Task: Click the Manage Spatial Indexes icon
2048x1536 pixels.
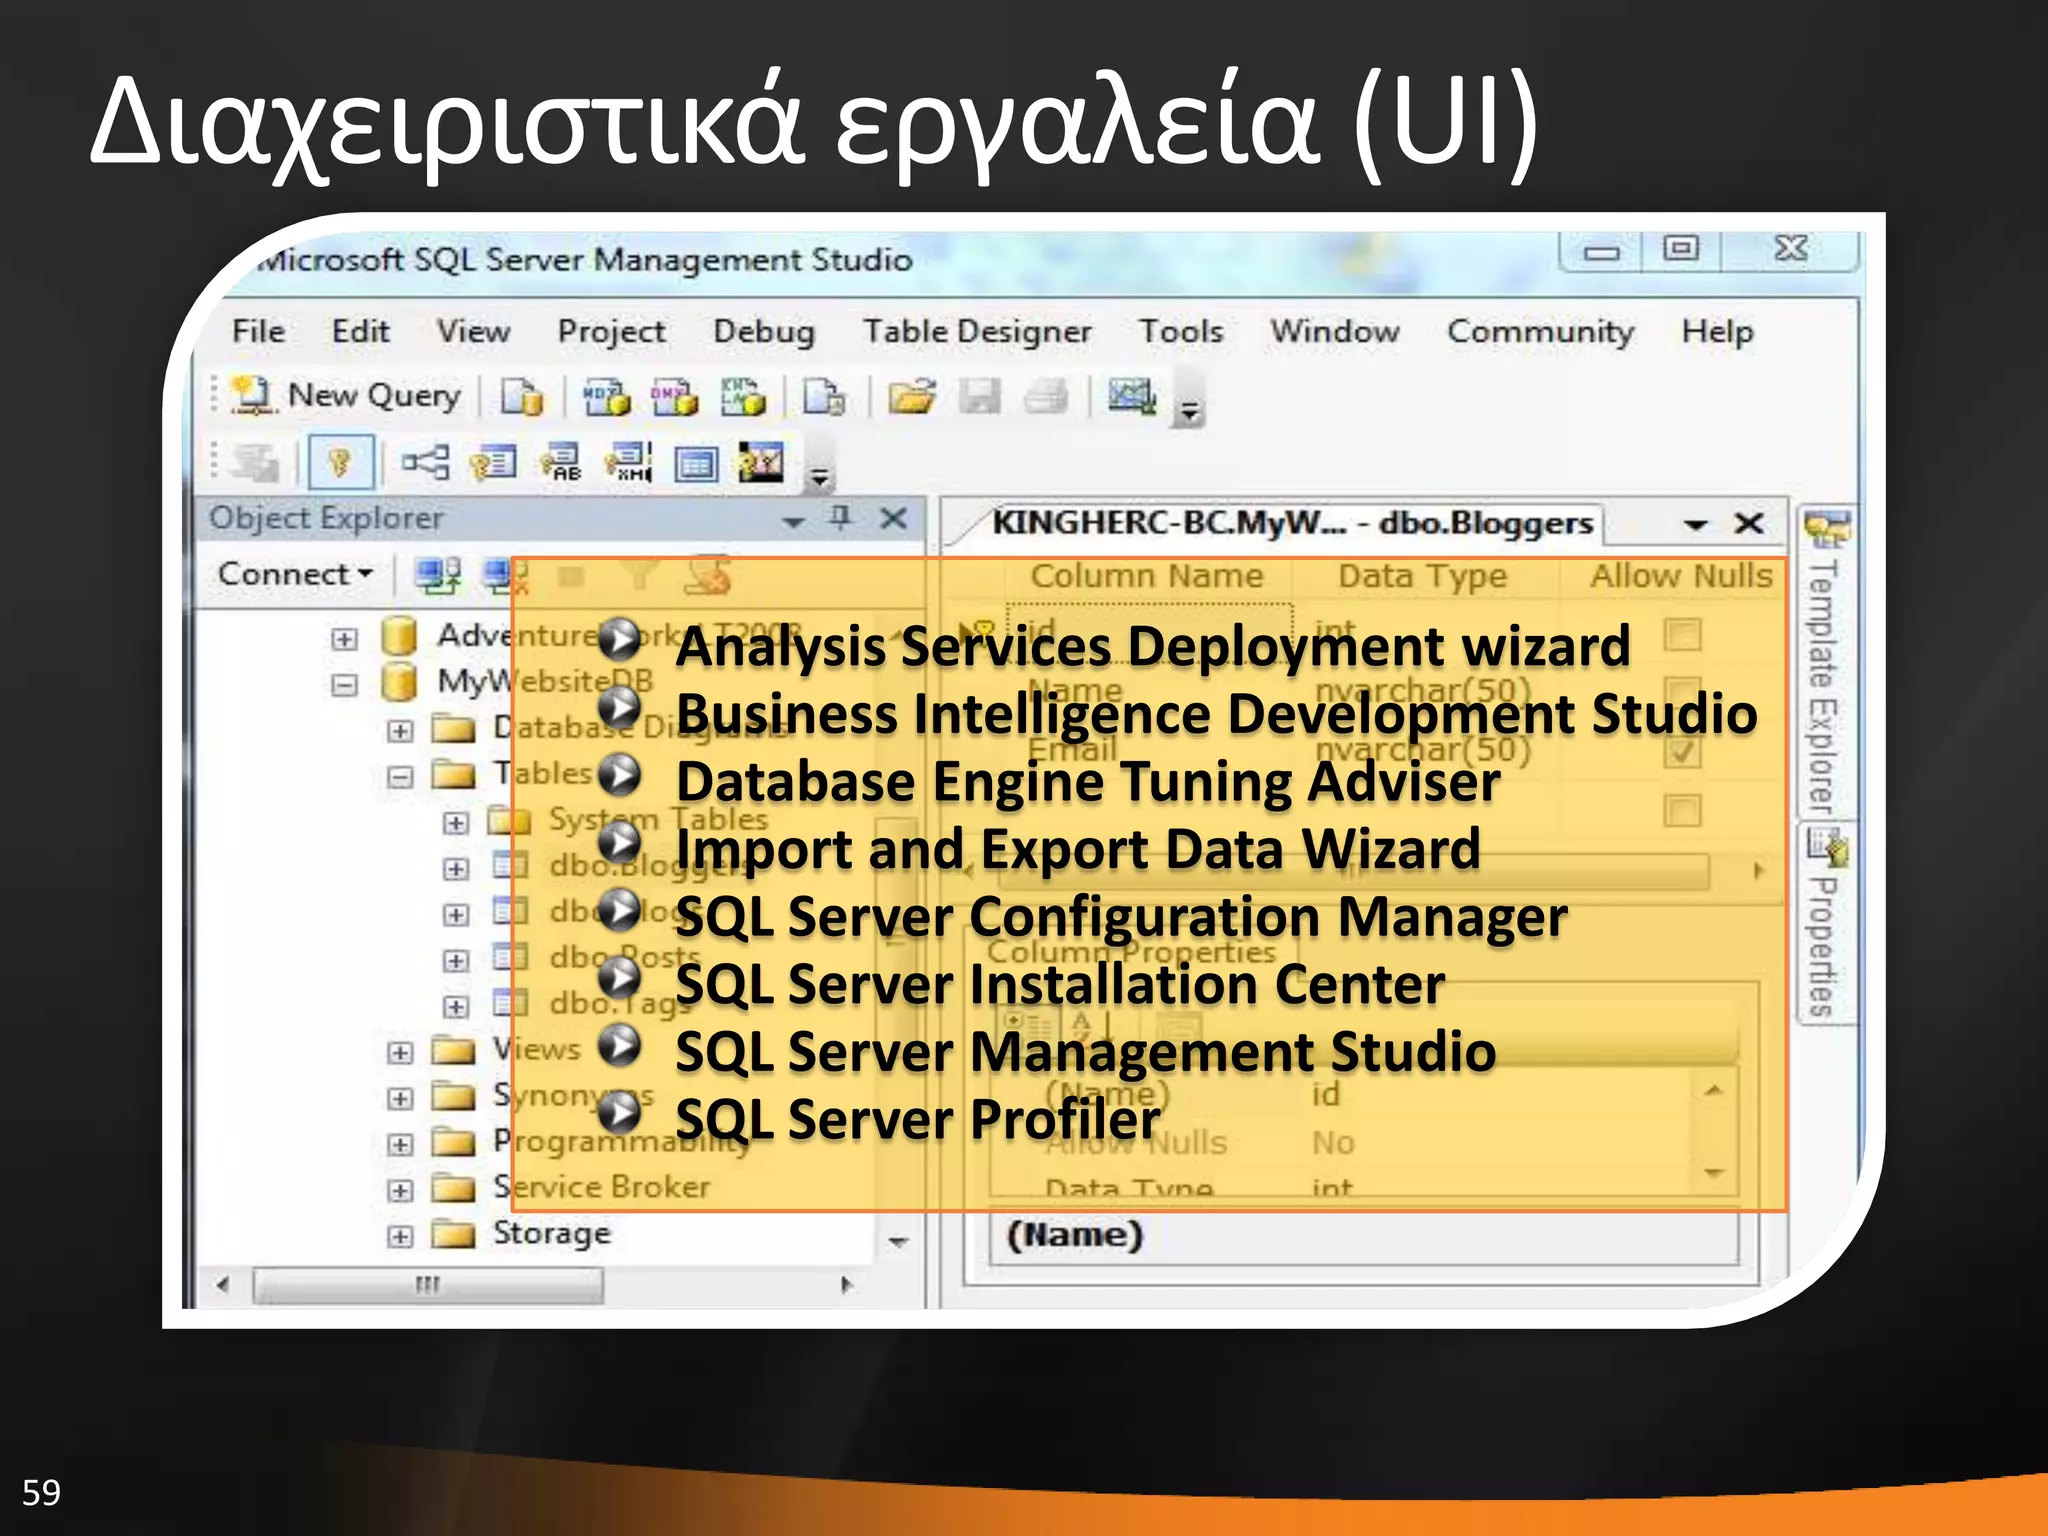Action: click(761, 463)
